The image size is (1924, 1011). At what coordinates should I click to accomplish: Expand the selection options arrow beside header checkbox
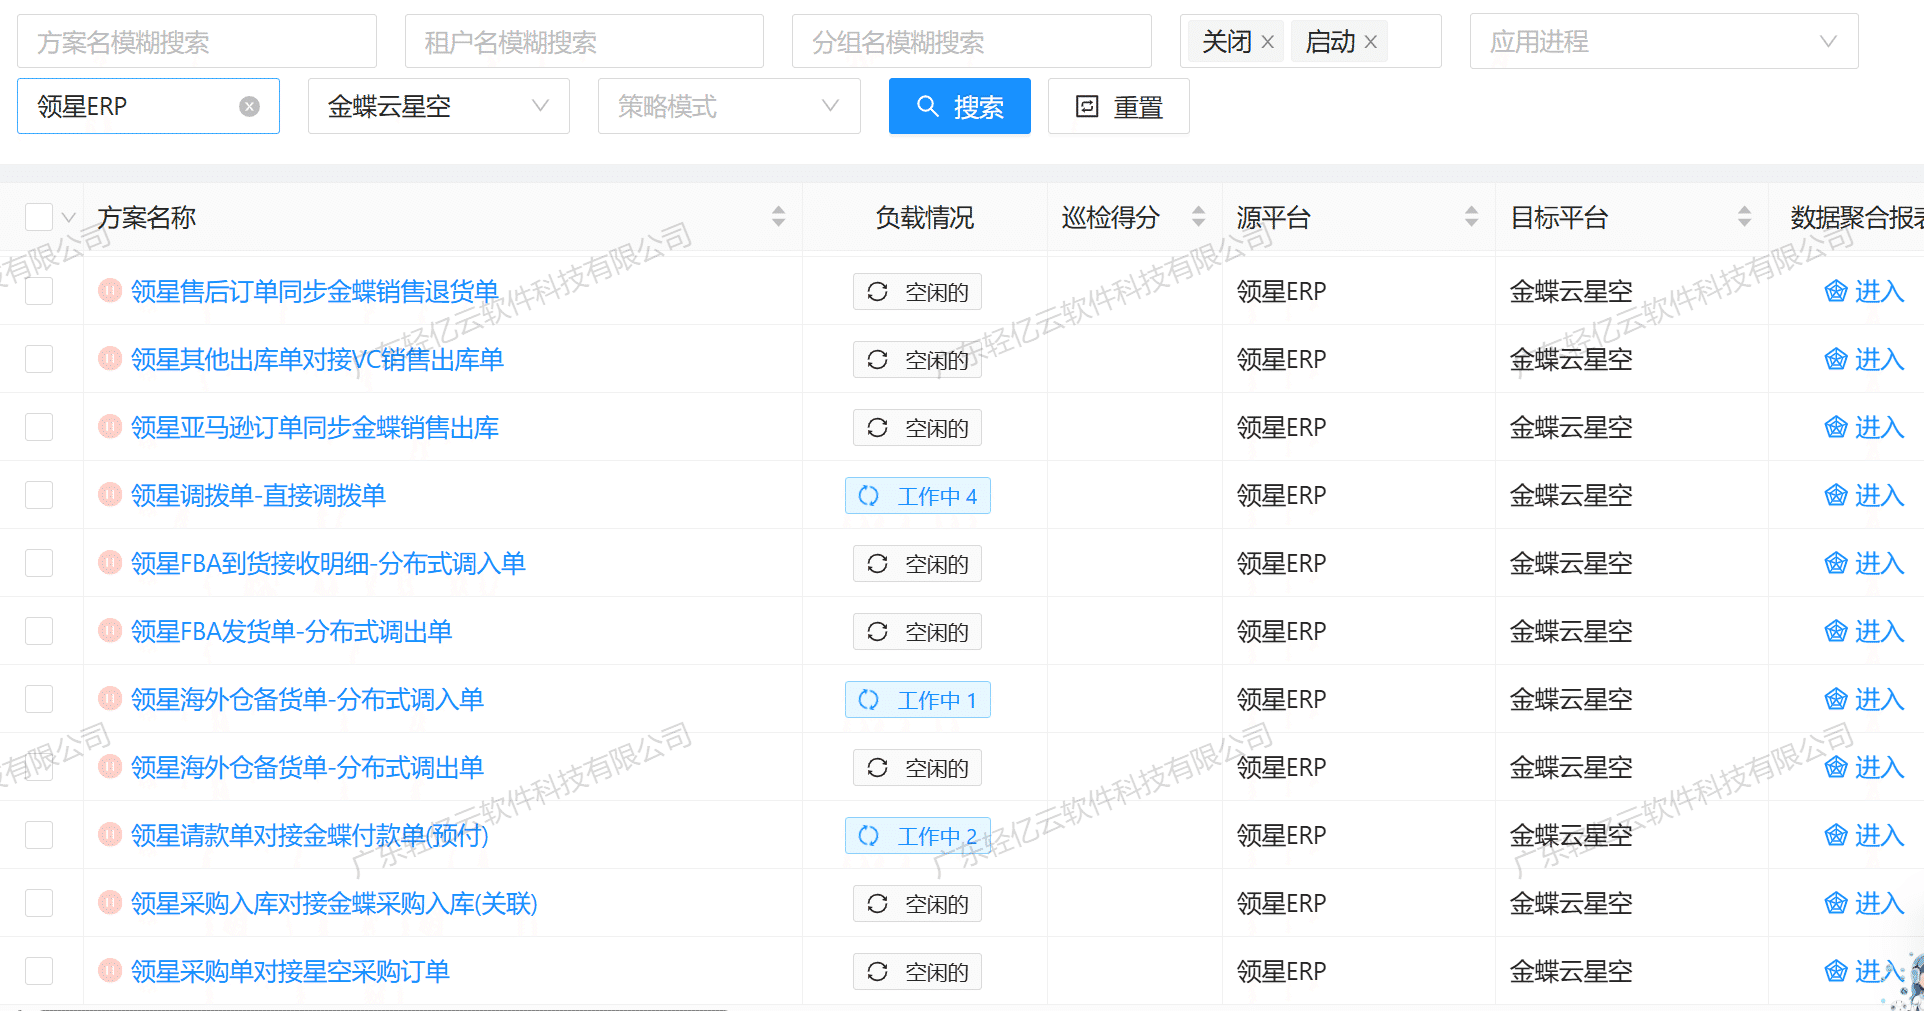[68, 217]
